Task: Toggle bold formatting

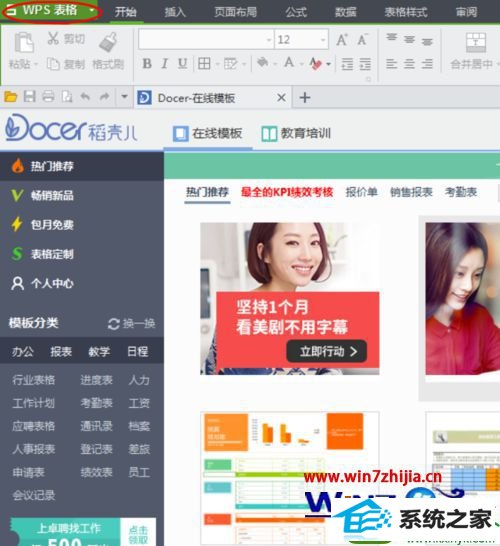Action: click(147, 63)
